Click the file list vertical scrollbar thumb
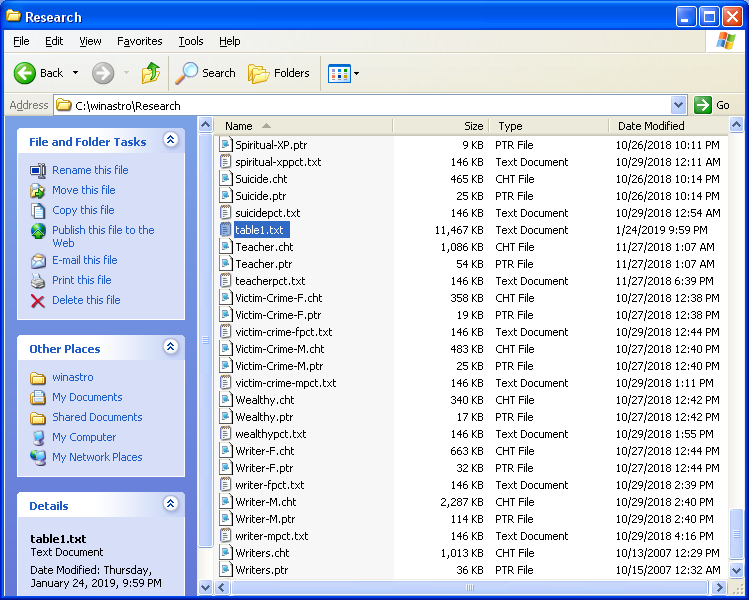 point(736,534)
